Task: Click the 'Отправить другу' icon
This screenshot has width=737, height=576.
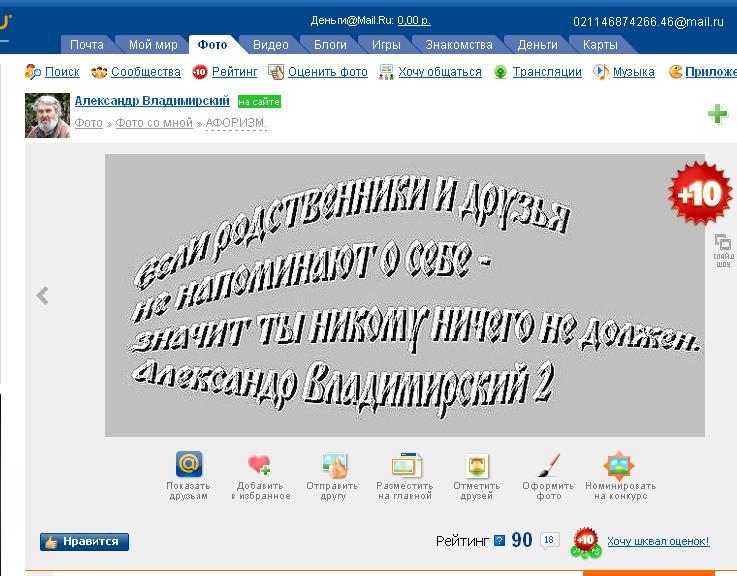Action: click(x=333, y=466)
